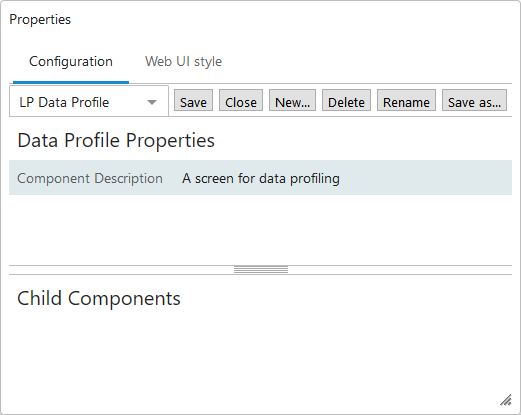Click the Child Components heading

pyautogui.click(x=99, y=298)
